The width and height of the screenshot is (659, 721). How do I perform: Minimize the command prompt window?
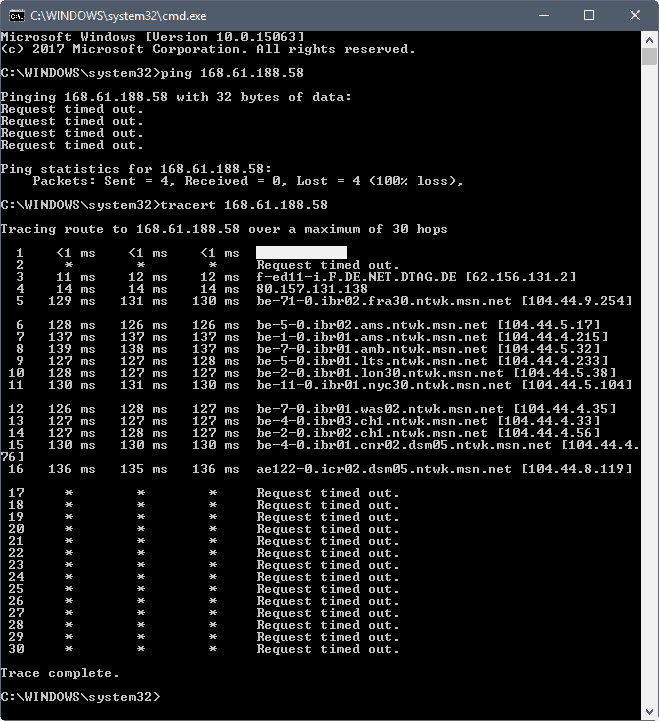point(544,16)
